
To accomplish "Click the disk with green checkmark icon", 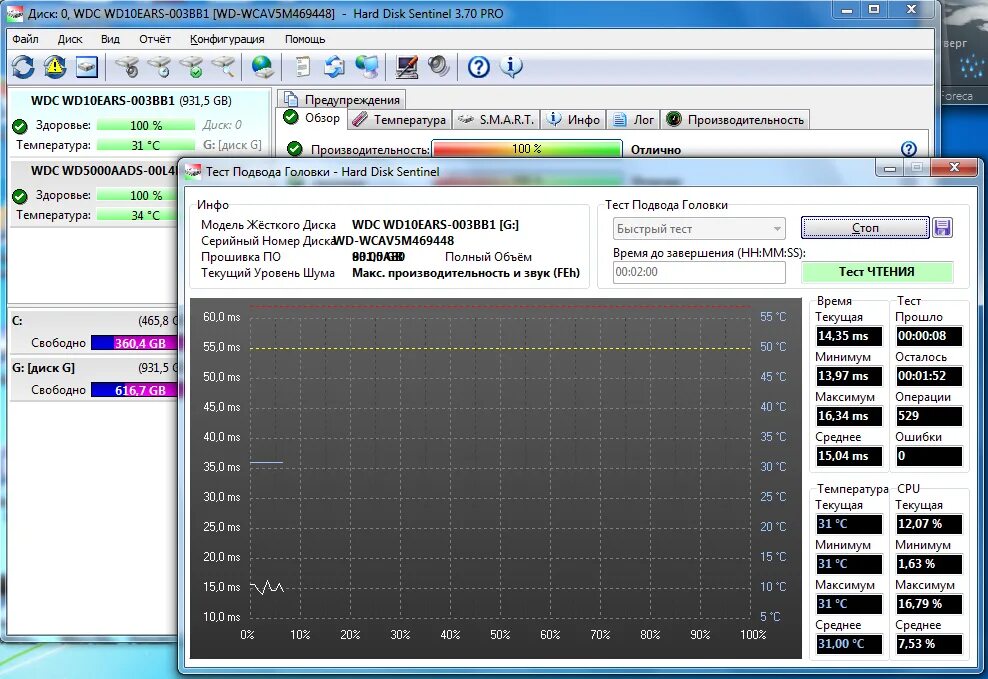I will tap(192, 66).
